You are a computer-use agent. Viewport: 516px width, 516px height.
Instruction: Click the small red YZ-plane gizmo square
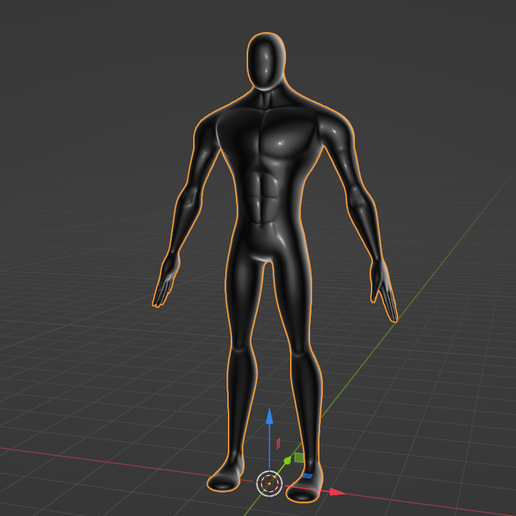tap(278, 443)
